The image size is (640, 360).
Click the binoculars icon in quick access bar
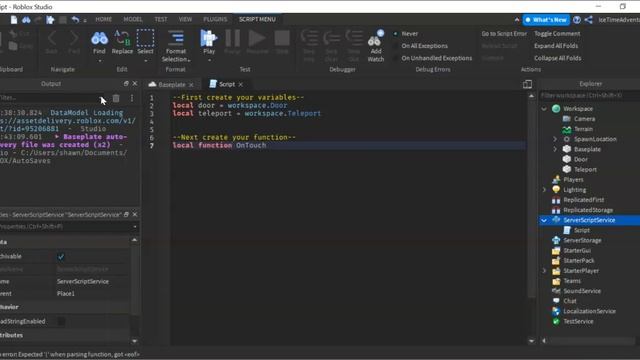click(26, 20)
